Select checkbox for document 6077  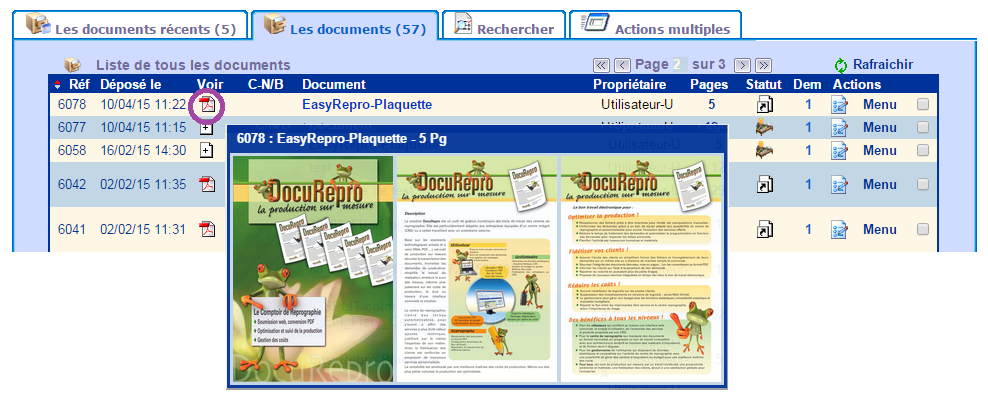(x=922, y=127)
